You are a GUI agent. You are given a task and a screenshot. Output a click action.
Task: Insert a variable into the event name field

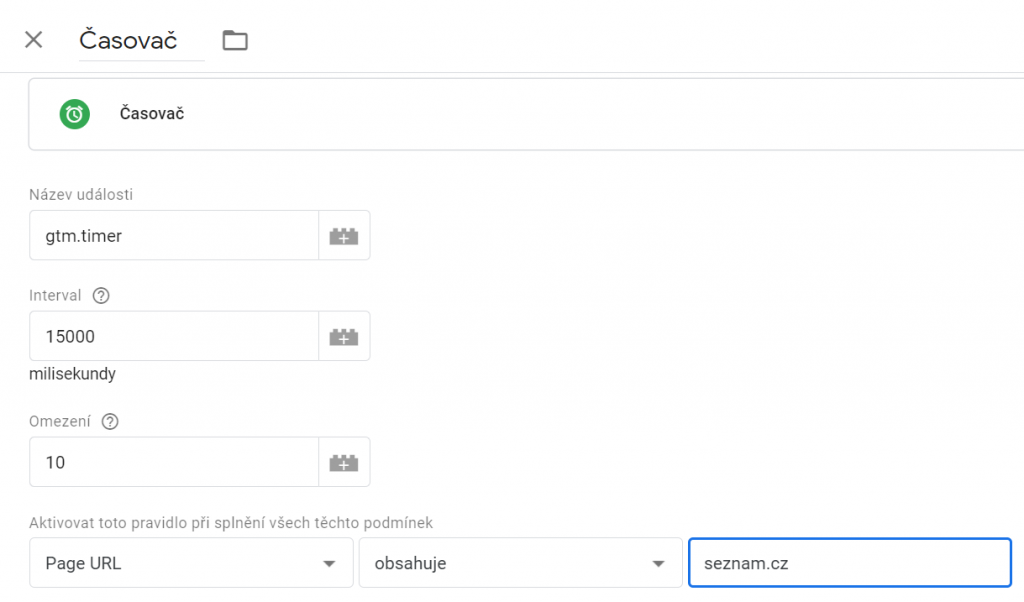[x=344, y=236]
